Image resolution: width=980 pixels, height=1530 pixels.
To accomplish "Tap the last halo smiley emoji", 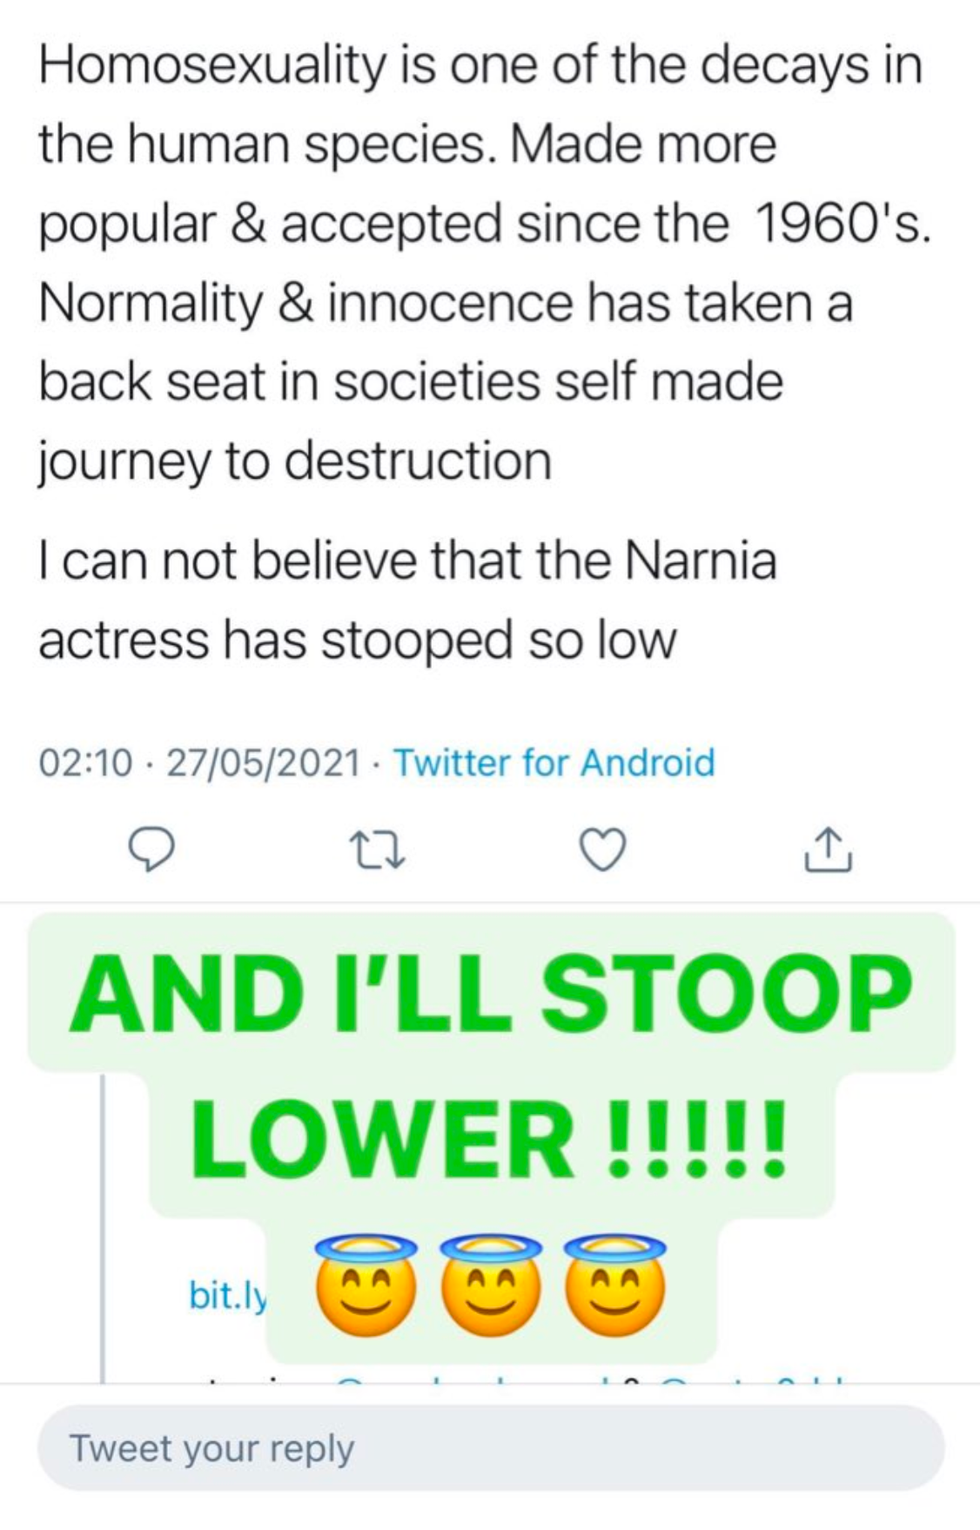I will click(615, 1285).
